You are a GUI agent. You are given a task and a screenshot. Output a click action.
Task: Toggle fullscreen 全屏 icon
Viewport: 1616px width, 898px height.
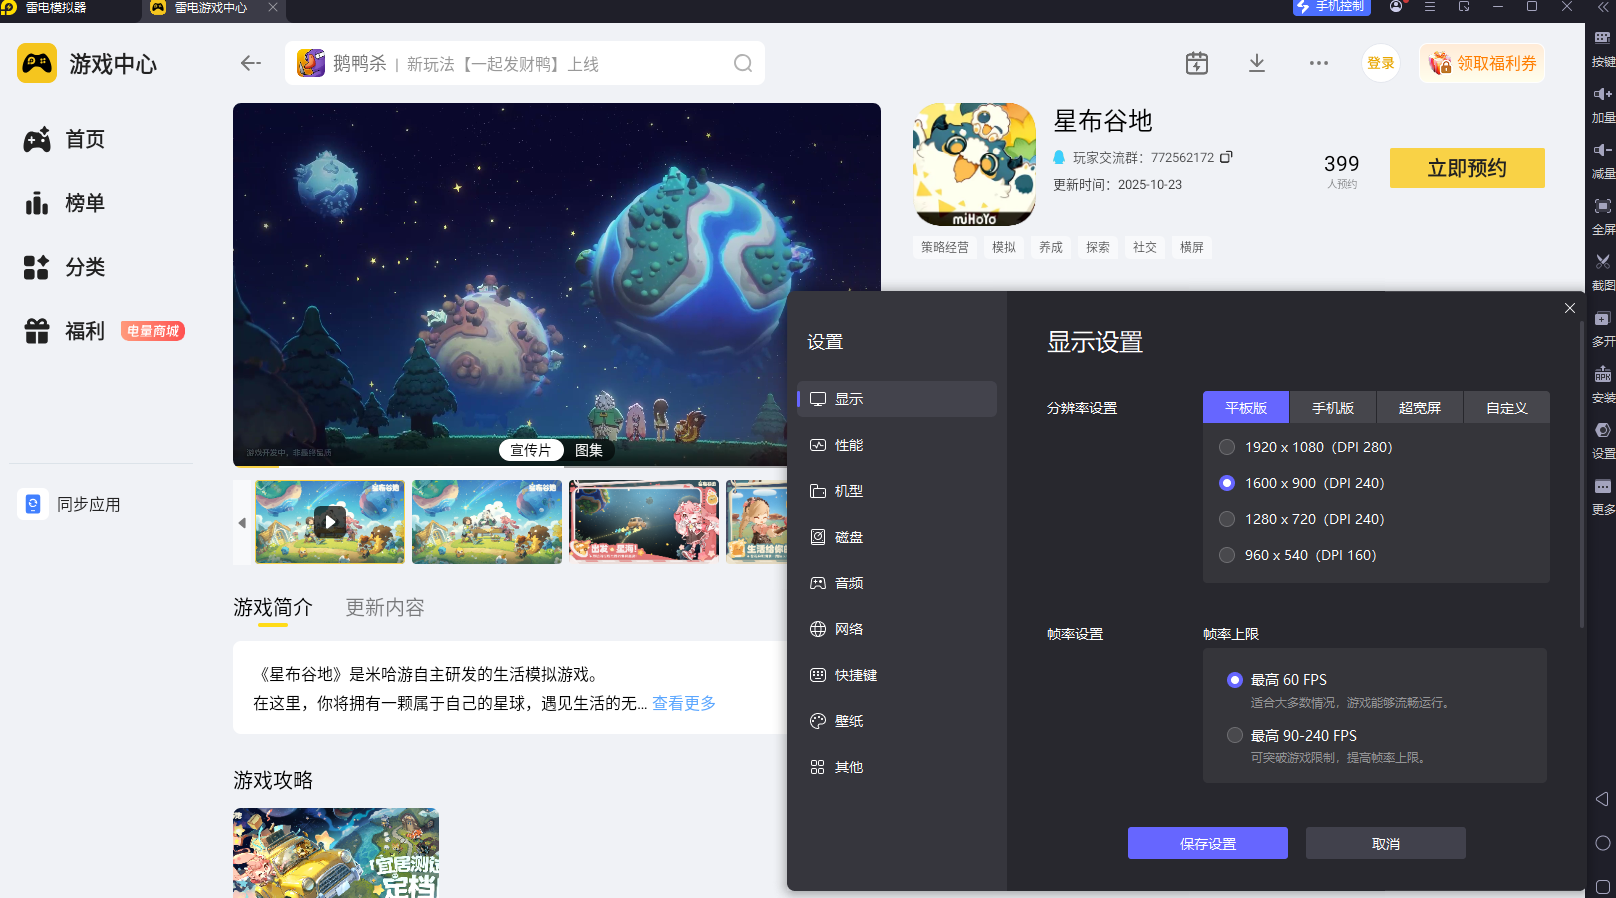pyautogui.click(x=1603, y=215)
